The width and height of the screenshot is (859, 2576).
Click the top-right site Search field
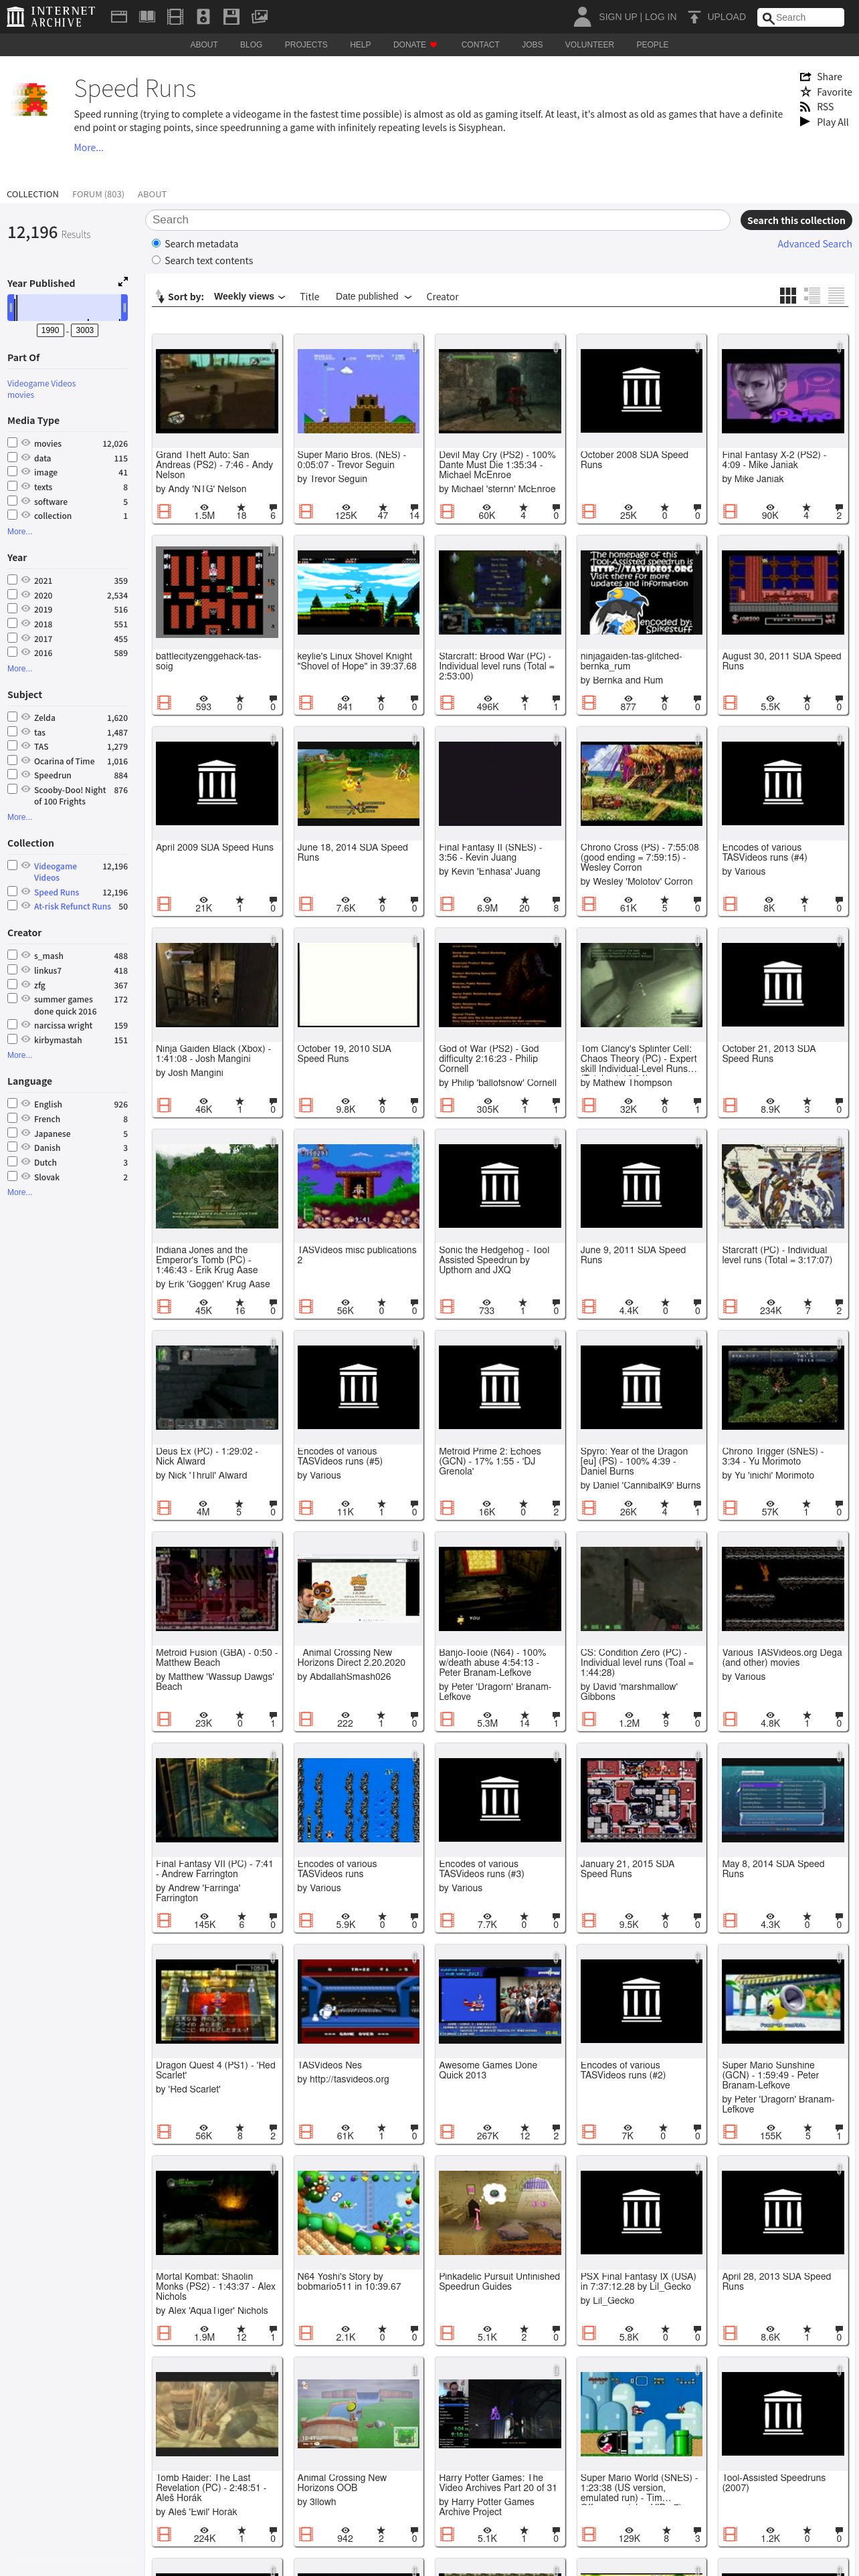coord(800,17)
